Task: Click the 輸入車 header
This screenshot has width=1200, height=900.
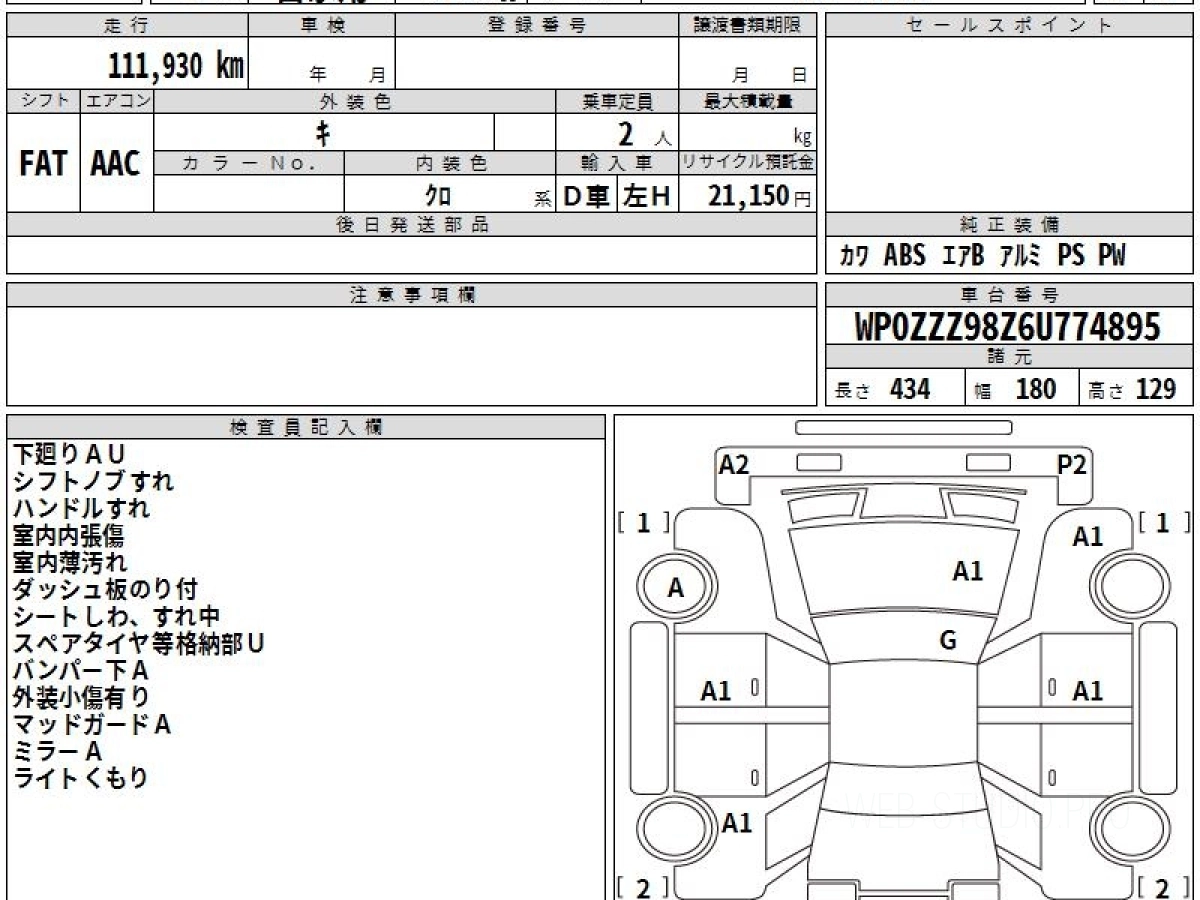Action: (617, 163)
